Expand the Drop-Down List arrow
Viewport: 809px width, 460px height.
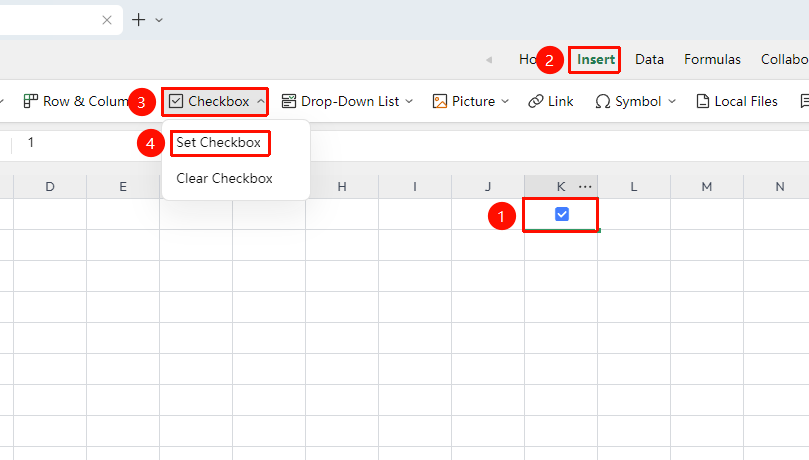409,102
